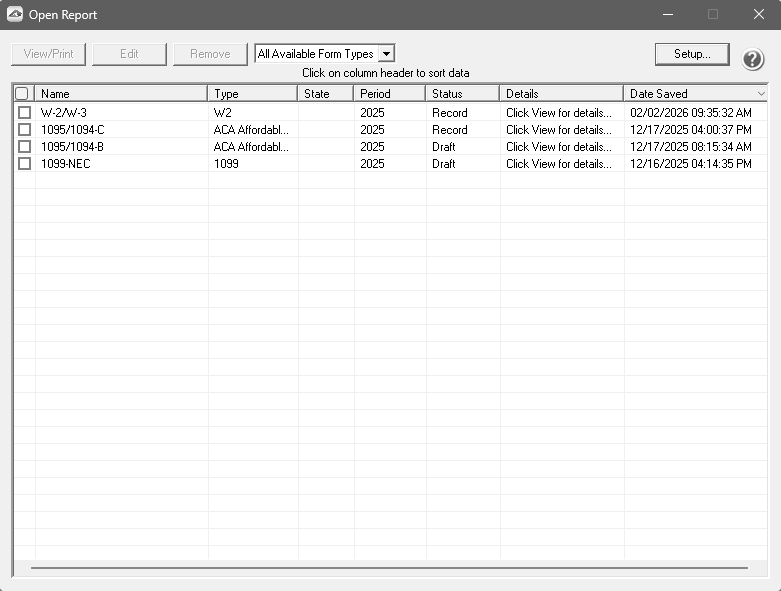Screen dimensions: 781x591
Task: Sort reports by Type column header
Action: (x=252, y=94)
